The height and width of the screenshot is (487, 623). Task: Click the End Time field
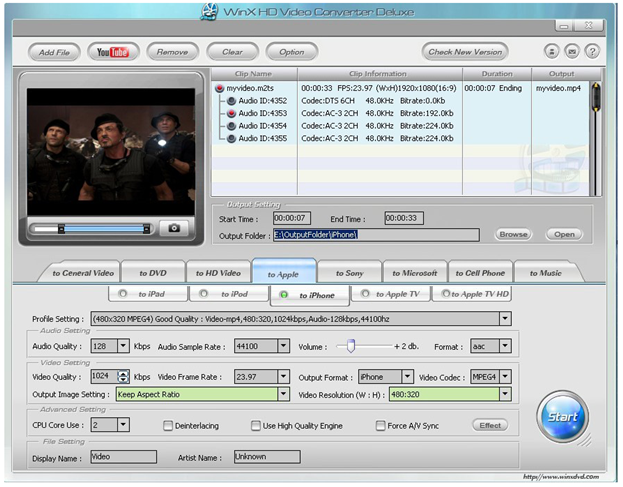coord(404,218)
